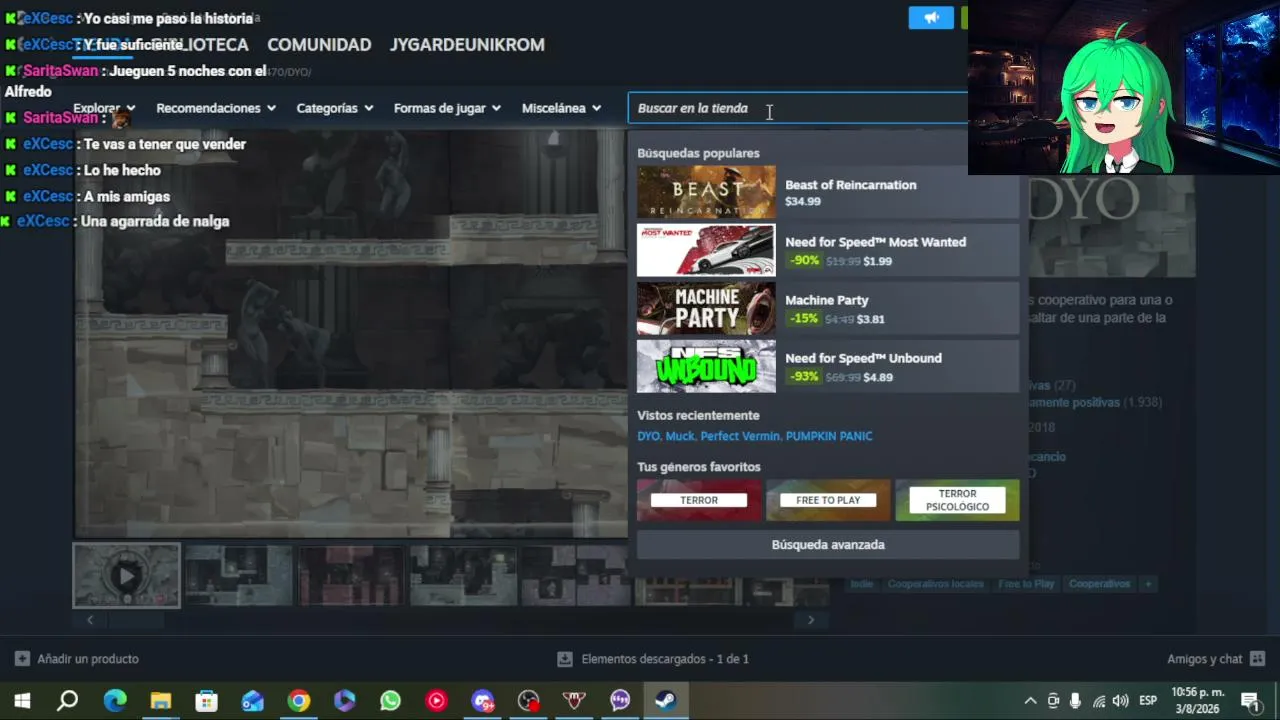Open the JYGARDEUNIKROM profile tab
Image resolution: width=1280 pixels, height=720 pixels.
pyautogui.click(x=467, y=45)
